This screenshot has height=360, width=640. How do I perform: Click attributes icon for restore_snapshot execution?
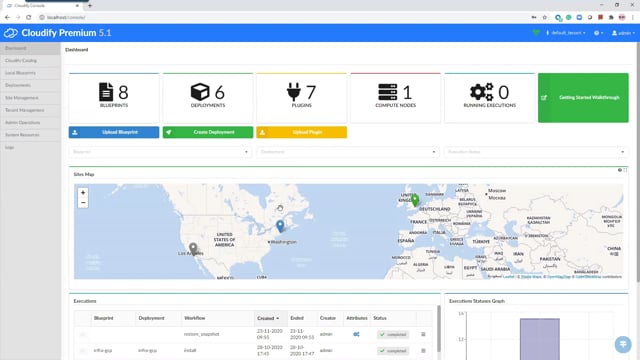click(356, 334)
